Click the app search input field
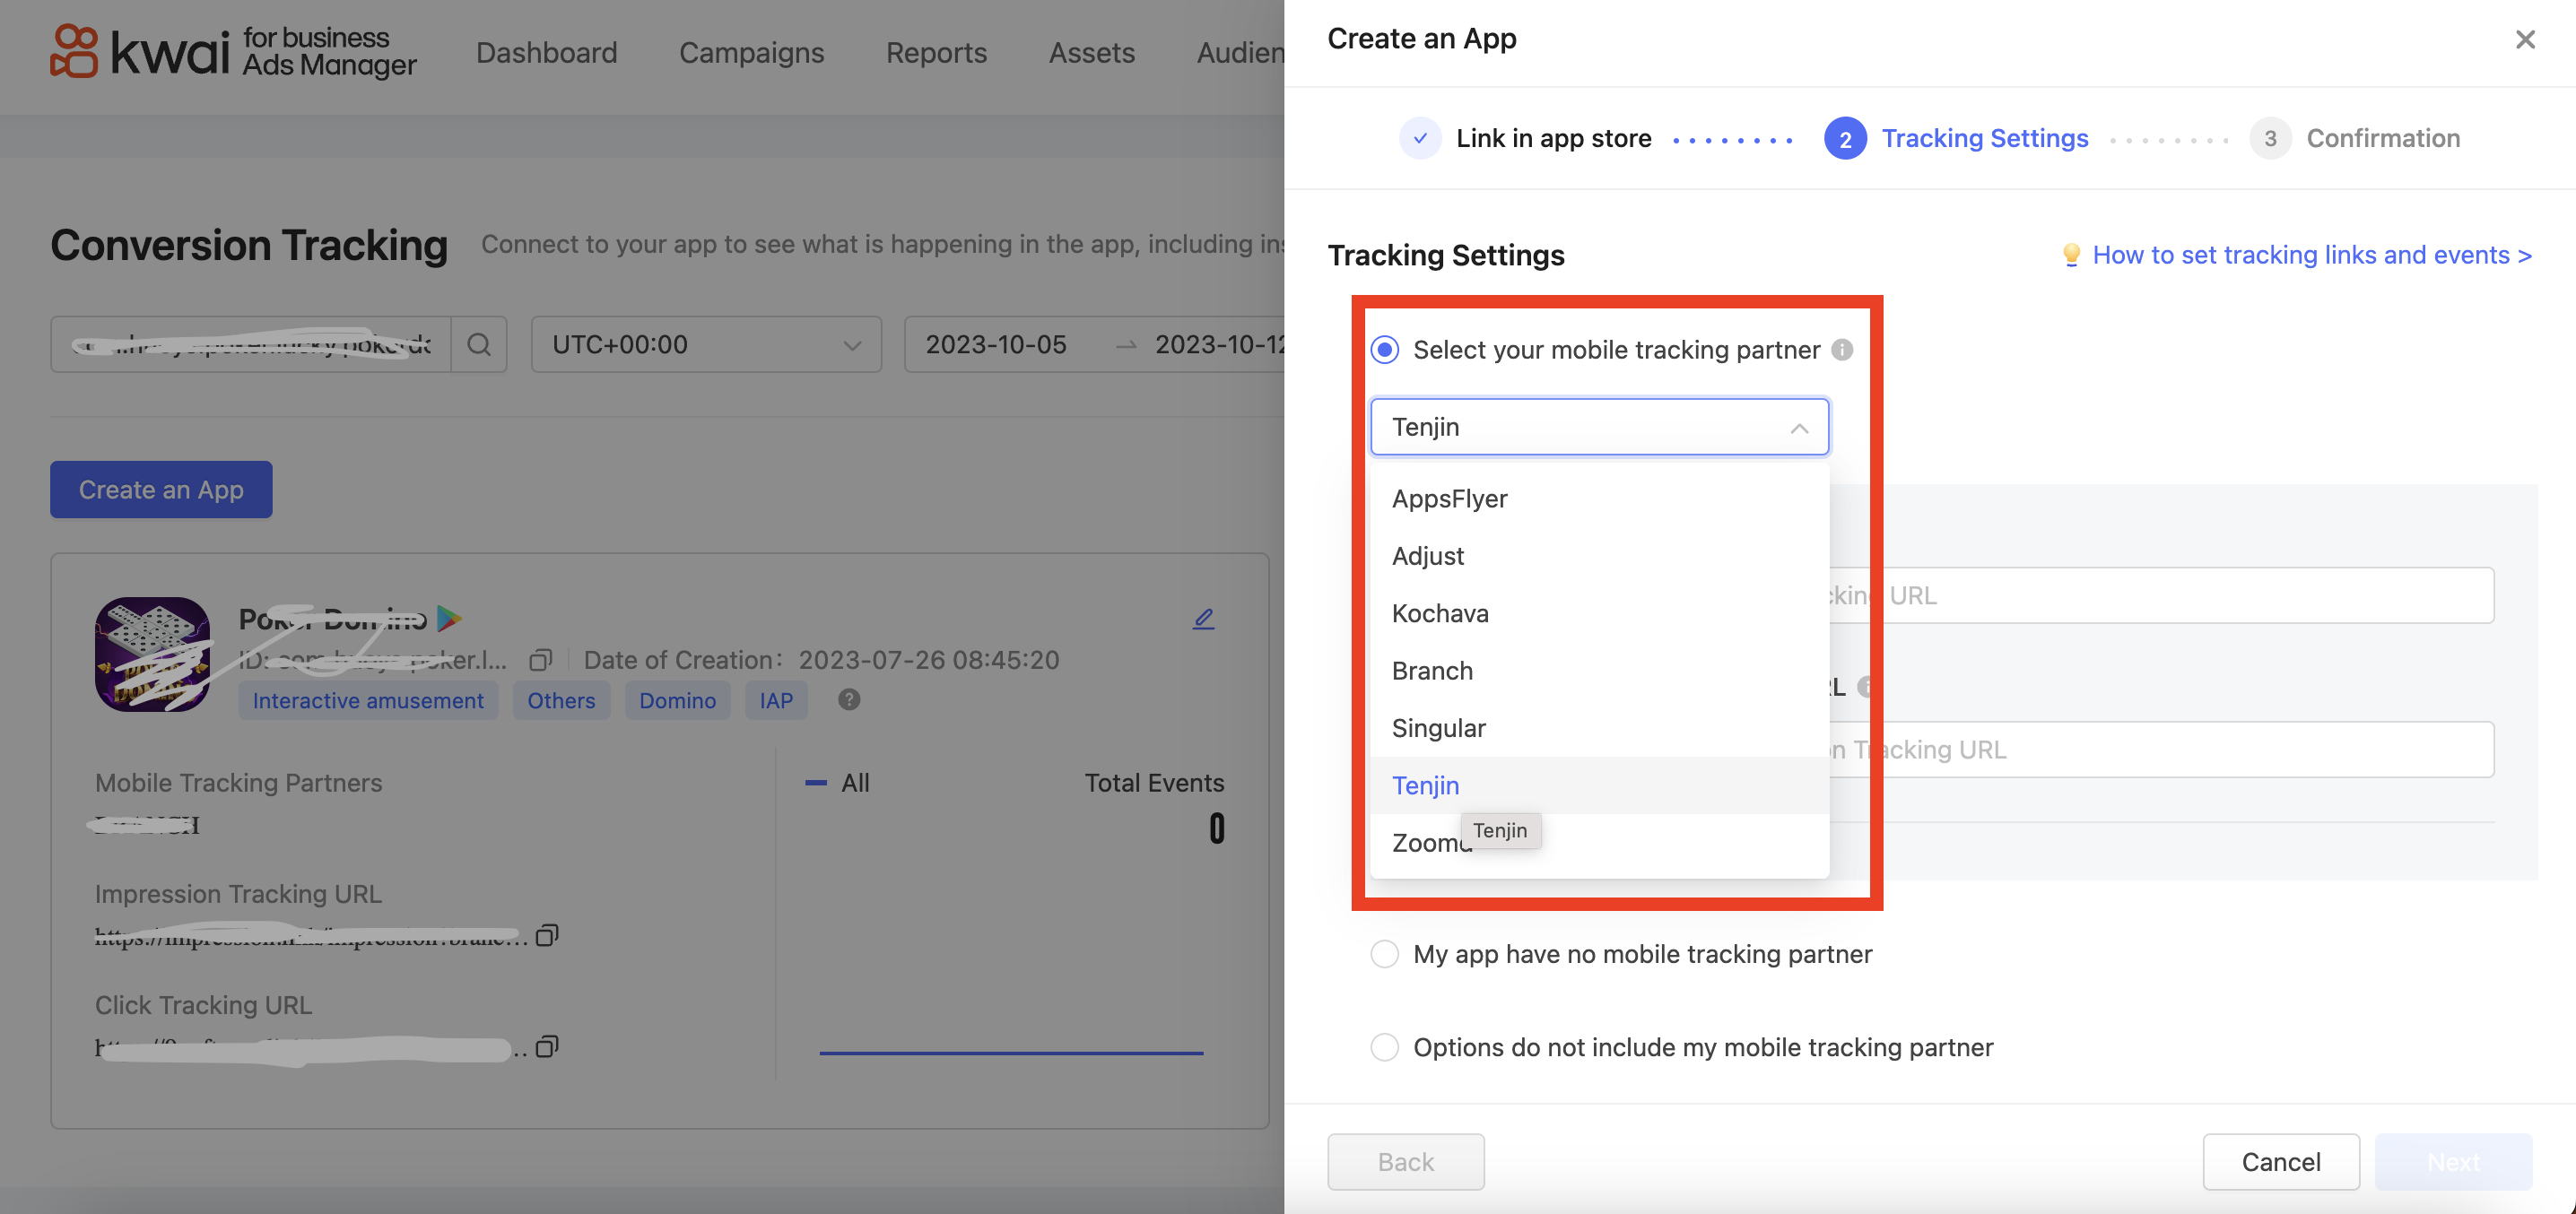Screen dimensions: 2576x1214 pos(251,344)
